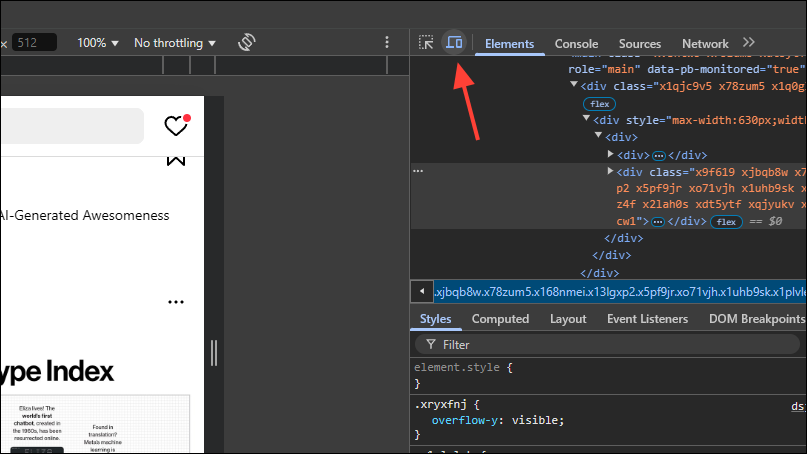The height and width of the screenshot is (454, 807).
Task: Click the rotate screen orientation icon
Action: tap(247, 43)
